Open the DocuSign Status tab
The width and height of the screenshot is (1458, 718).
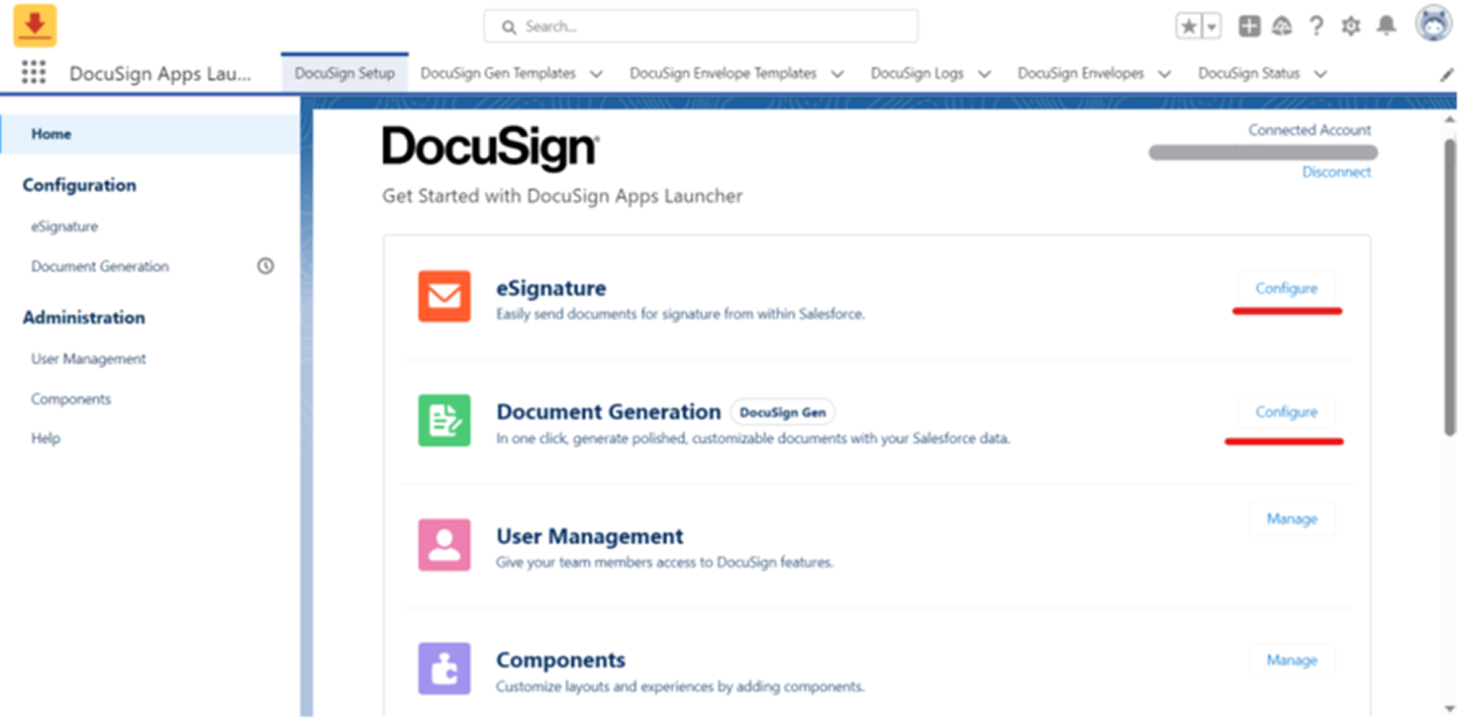click(x=1249, y=73)
